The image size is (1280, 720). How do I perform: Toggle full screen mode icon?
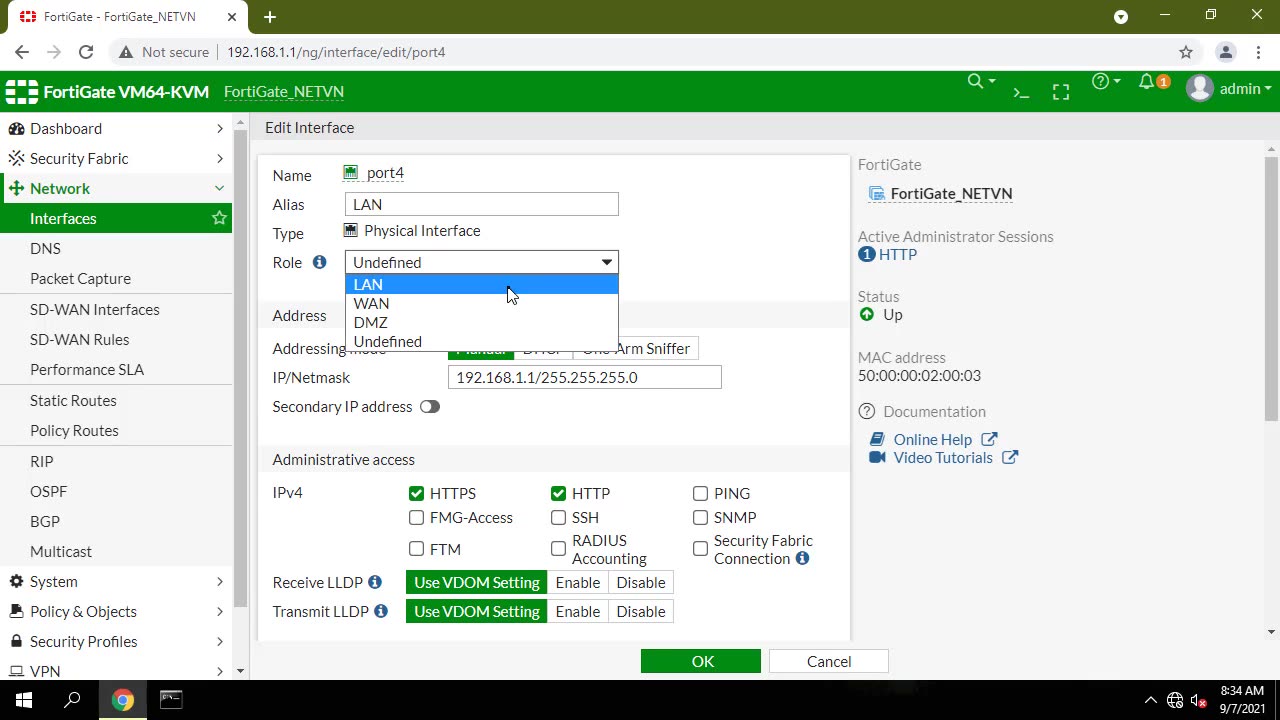click(x=1061, y=92)
